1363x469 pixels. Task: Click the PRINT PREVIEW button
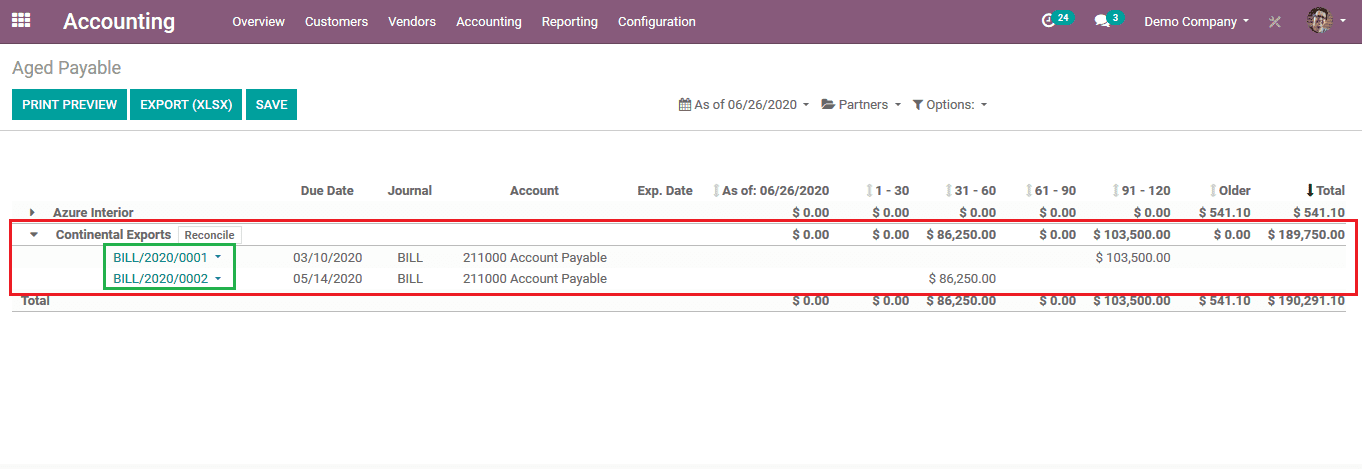tap(70, 104)
